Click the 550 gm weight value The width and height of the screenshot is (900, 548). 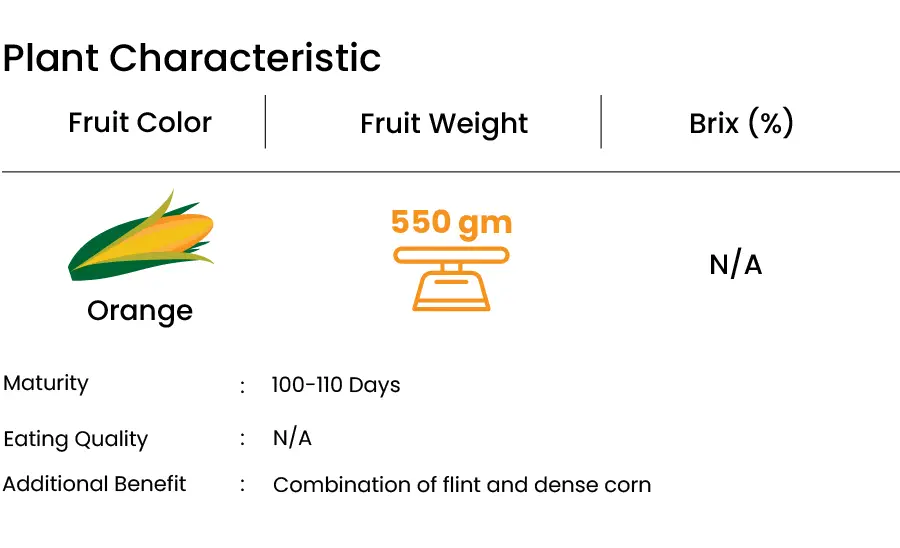point(451,221)
